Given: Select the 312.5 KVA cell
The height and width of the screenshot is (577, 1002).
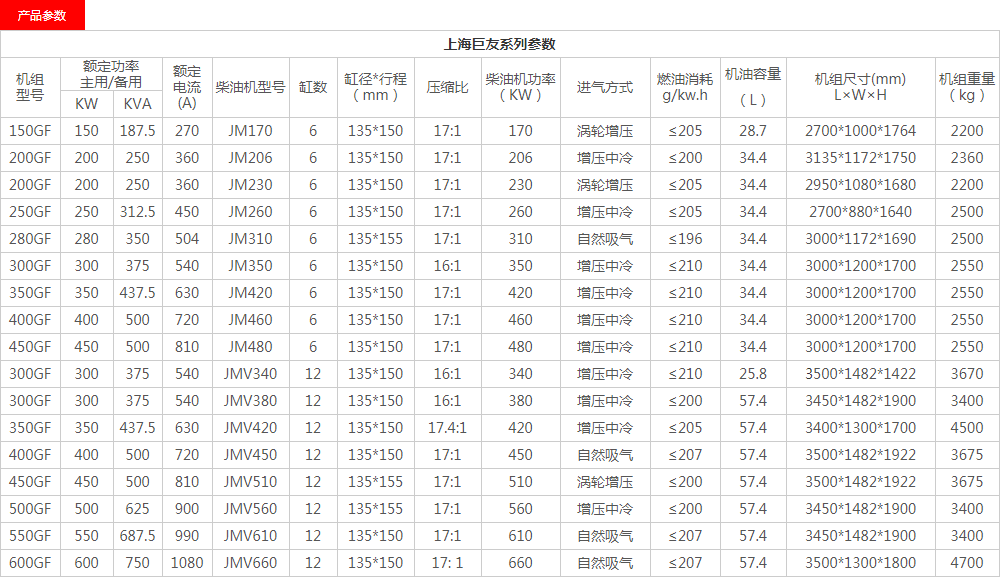Looking at the screenshot, I should click(137, 212).
